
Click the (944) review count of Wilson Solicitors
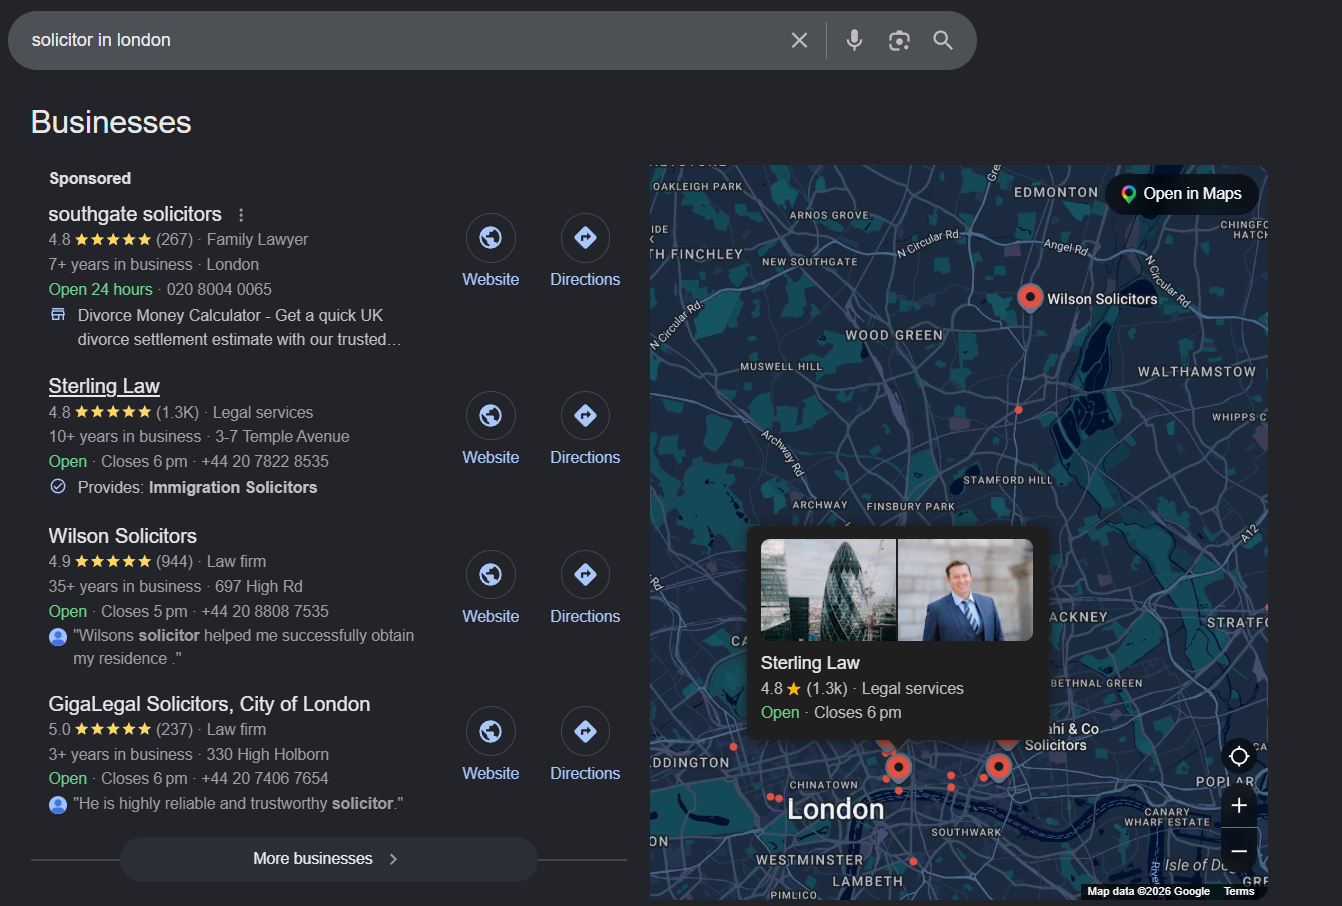[x=174, y=561]
